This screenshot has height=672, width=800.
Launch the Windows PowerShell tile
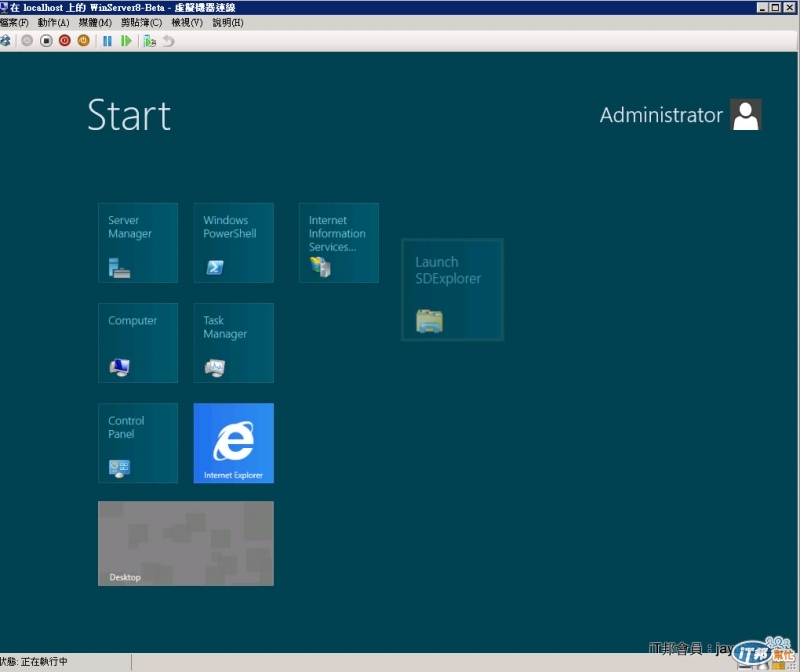[x=234, y=243]
